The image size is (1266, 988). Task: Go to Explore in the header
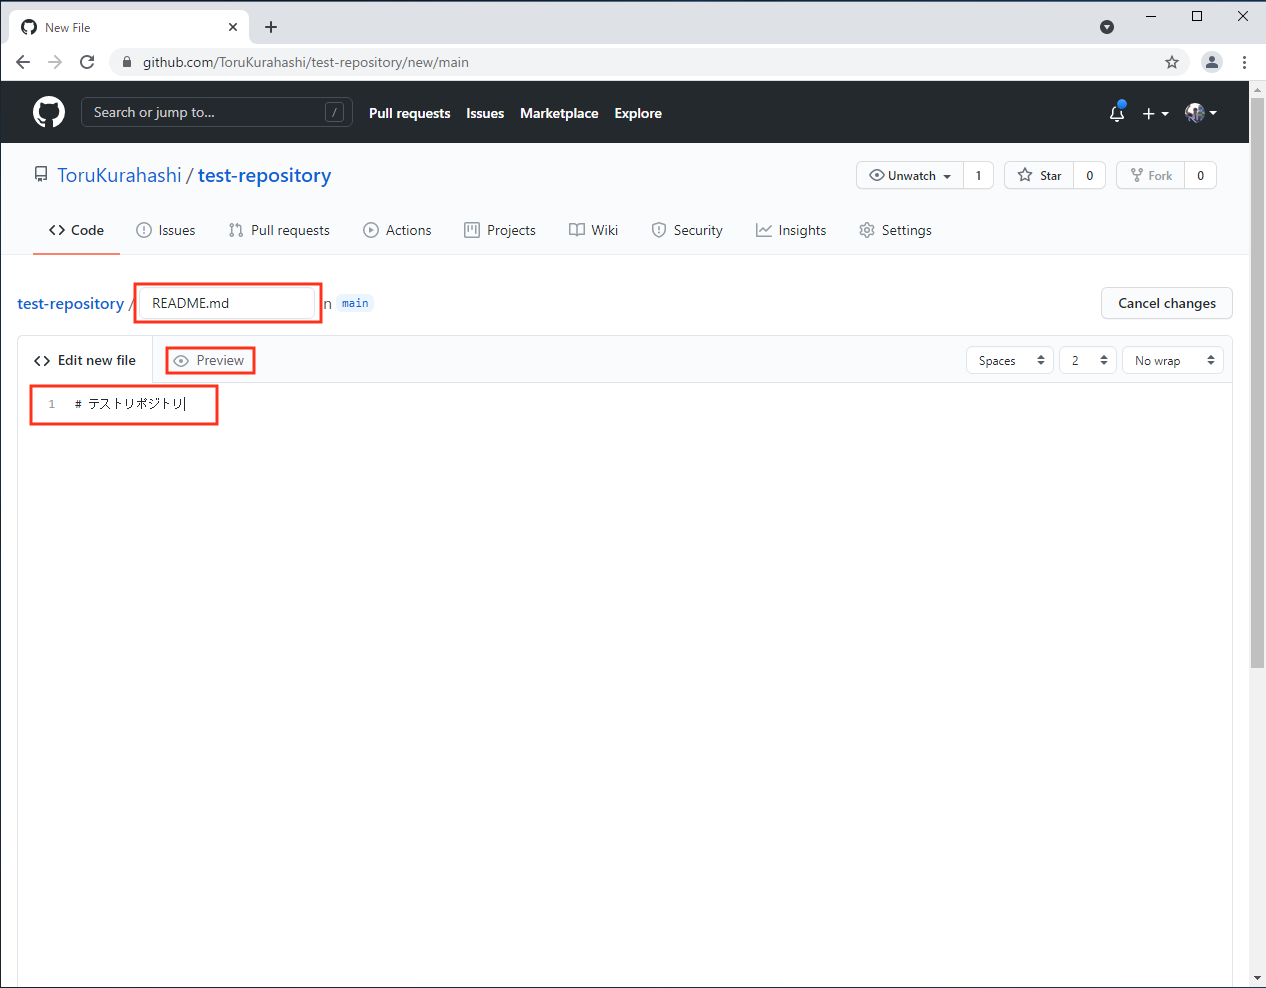coord(638,113)
